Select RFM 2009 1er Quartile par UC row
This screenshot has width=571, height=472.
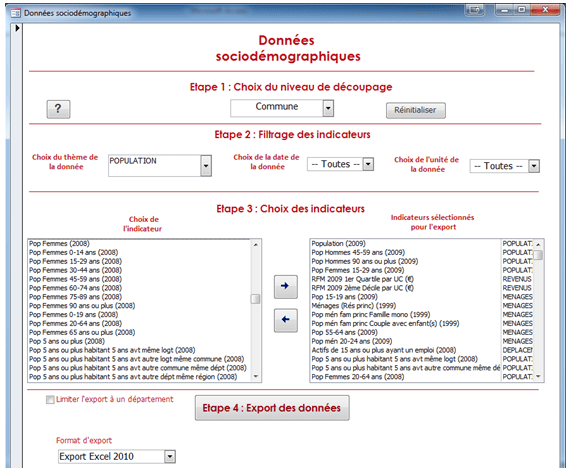(x=422, y=279)
